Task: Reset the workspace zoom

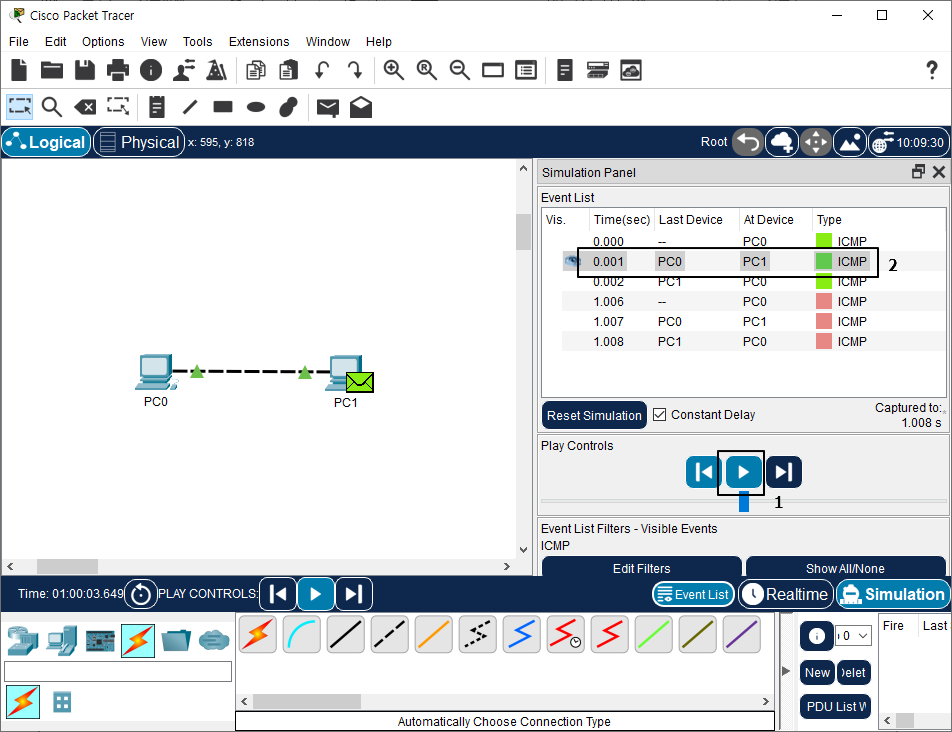Action: tap(426, 70)
